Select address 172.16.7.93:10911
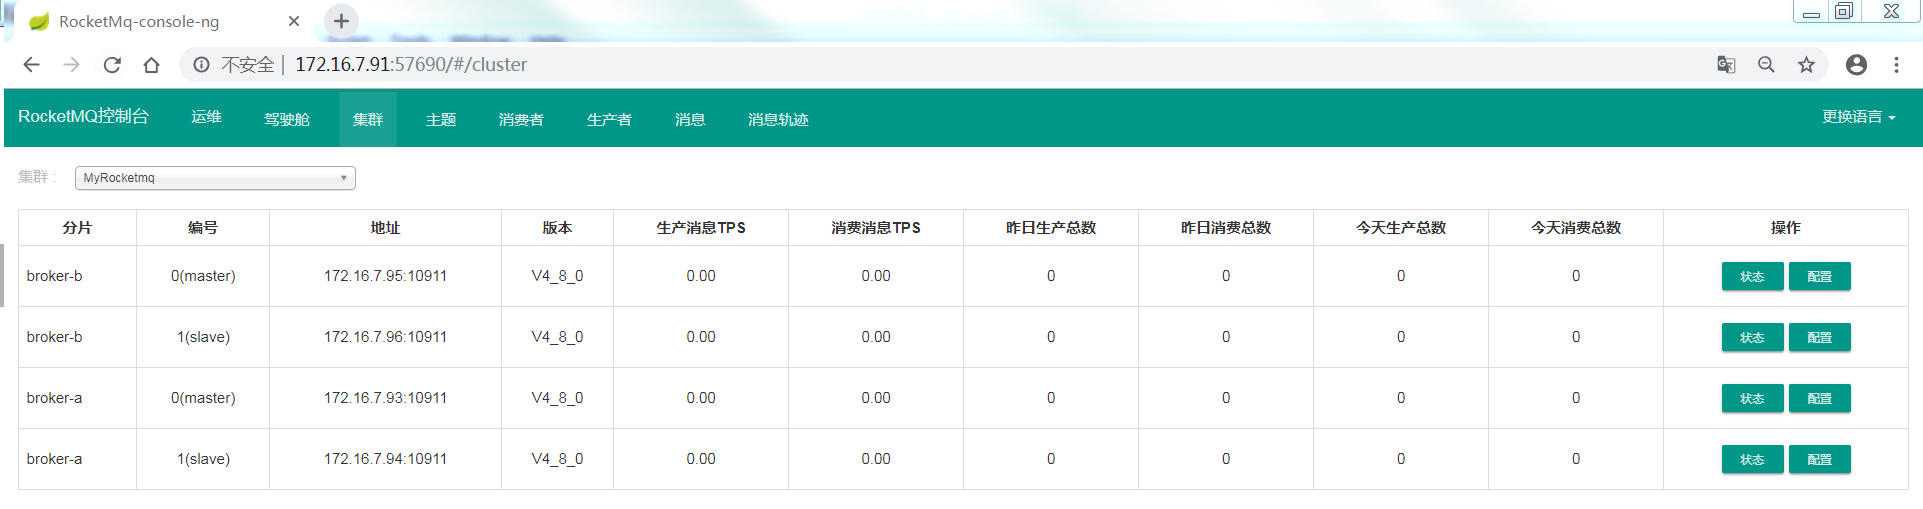1923x509 pixels. point(385,398)
